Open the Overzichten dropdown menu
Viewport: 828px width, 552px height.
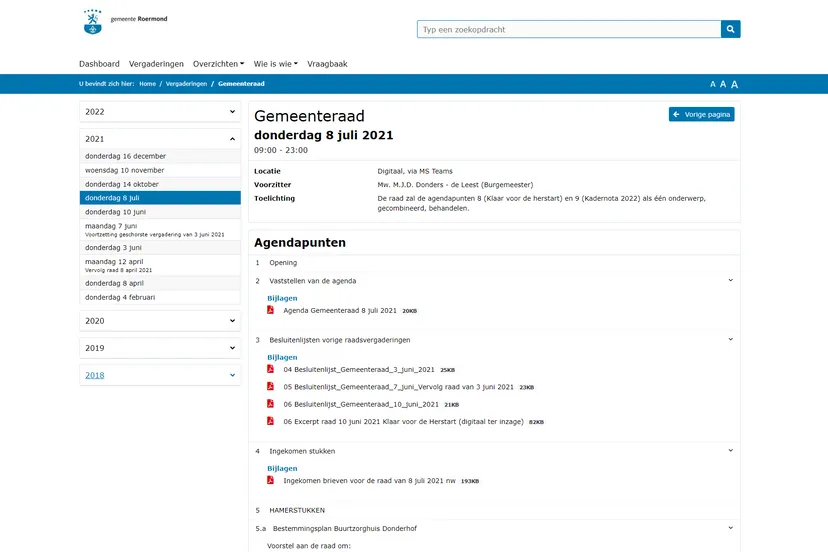coord(218,64)
